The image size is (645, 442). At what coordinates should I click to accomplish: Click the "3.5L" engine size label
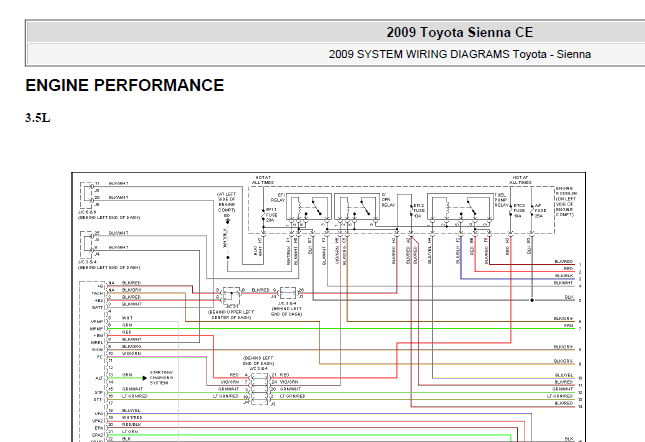coord(37,118)
